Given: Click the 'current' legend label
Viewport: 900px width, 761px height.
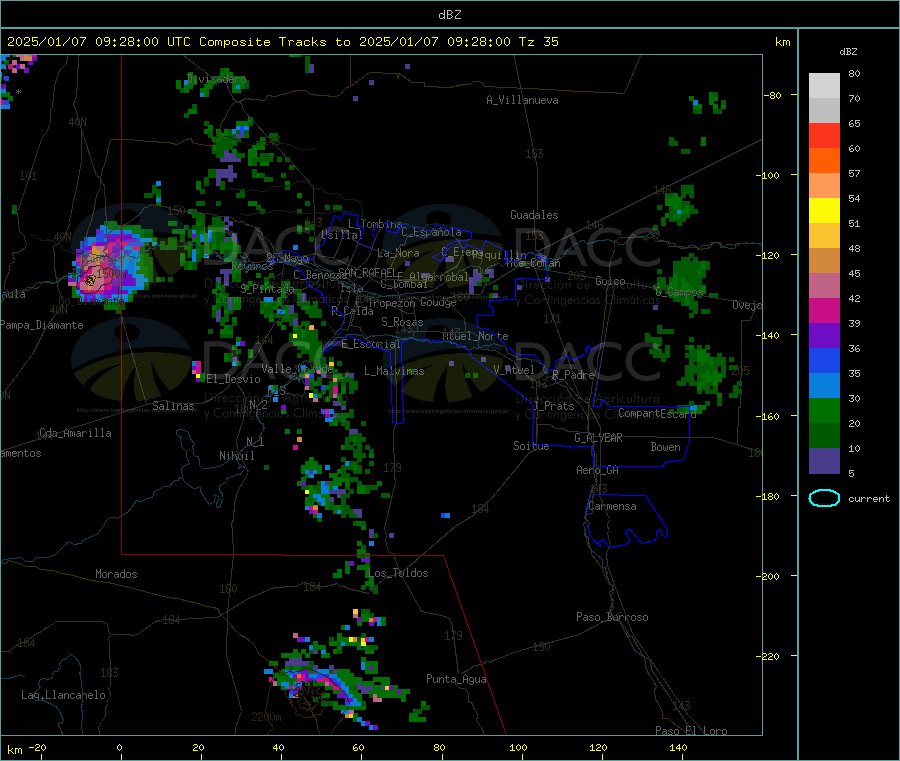Looking at the screenshot, I should [869, 499].
